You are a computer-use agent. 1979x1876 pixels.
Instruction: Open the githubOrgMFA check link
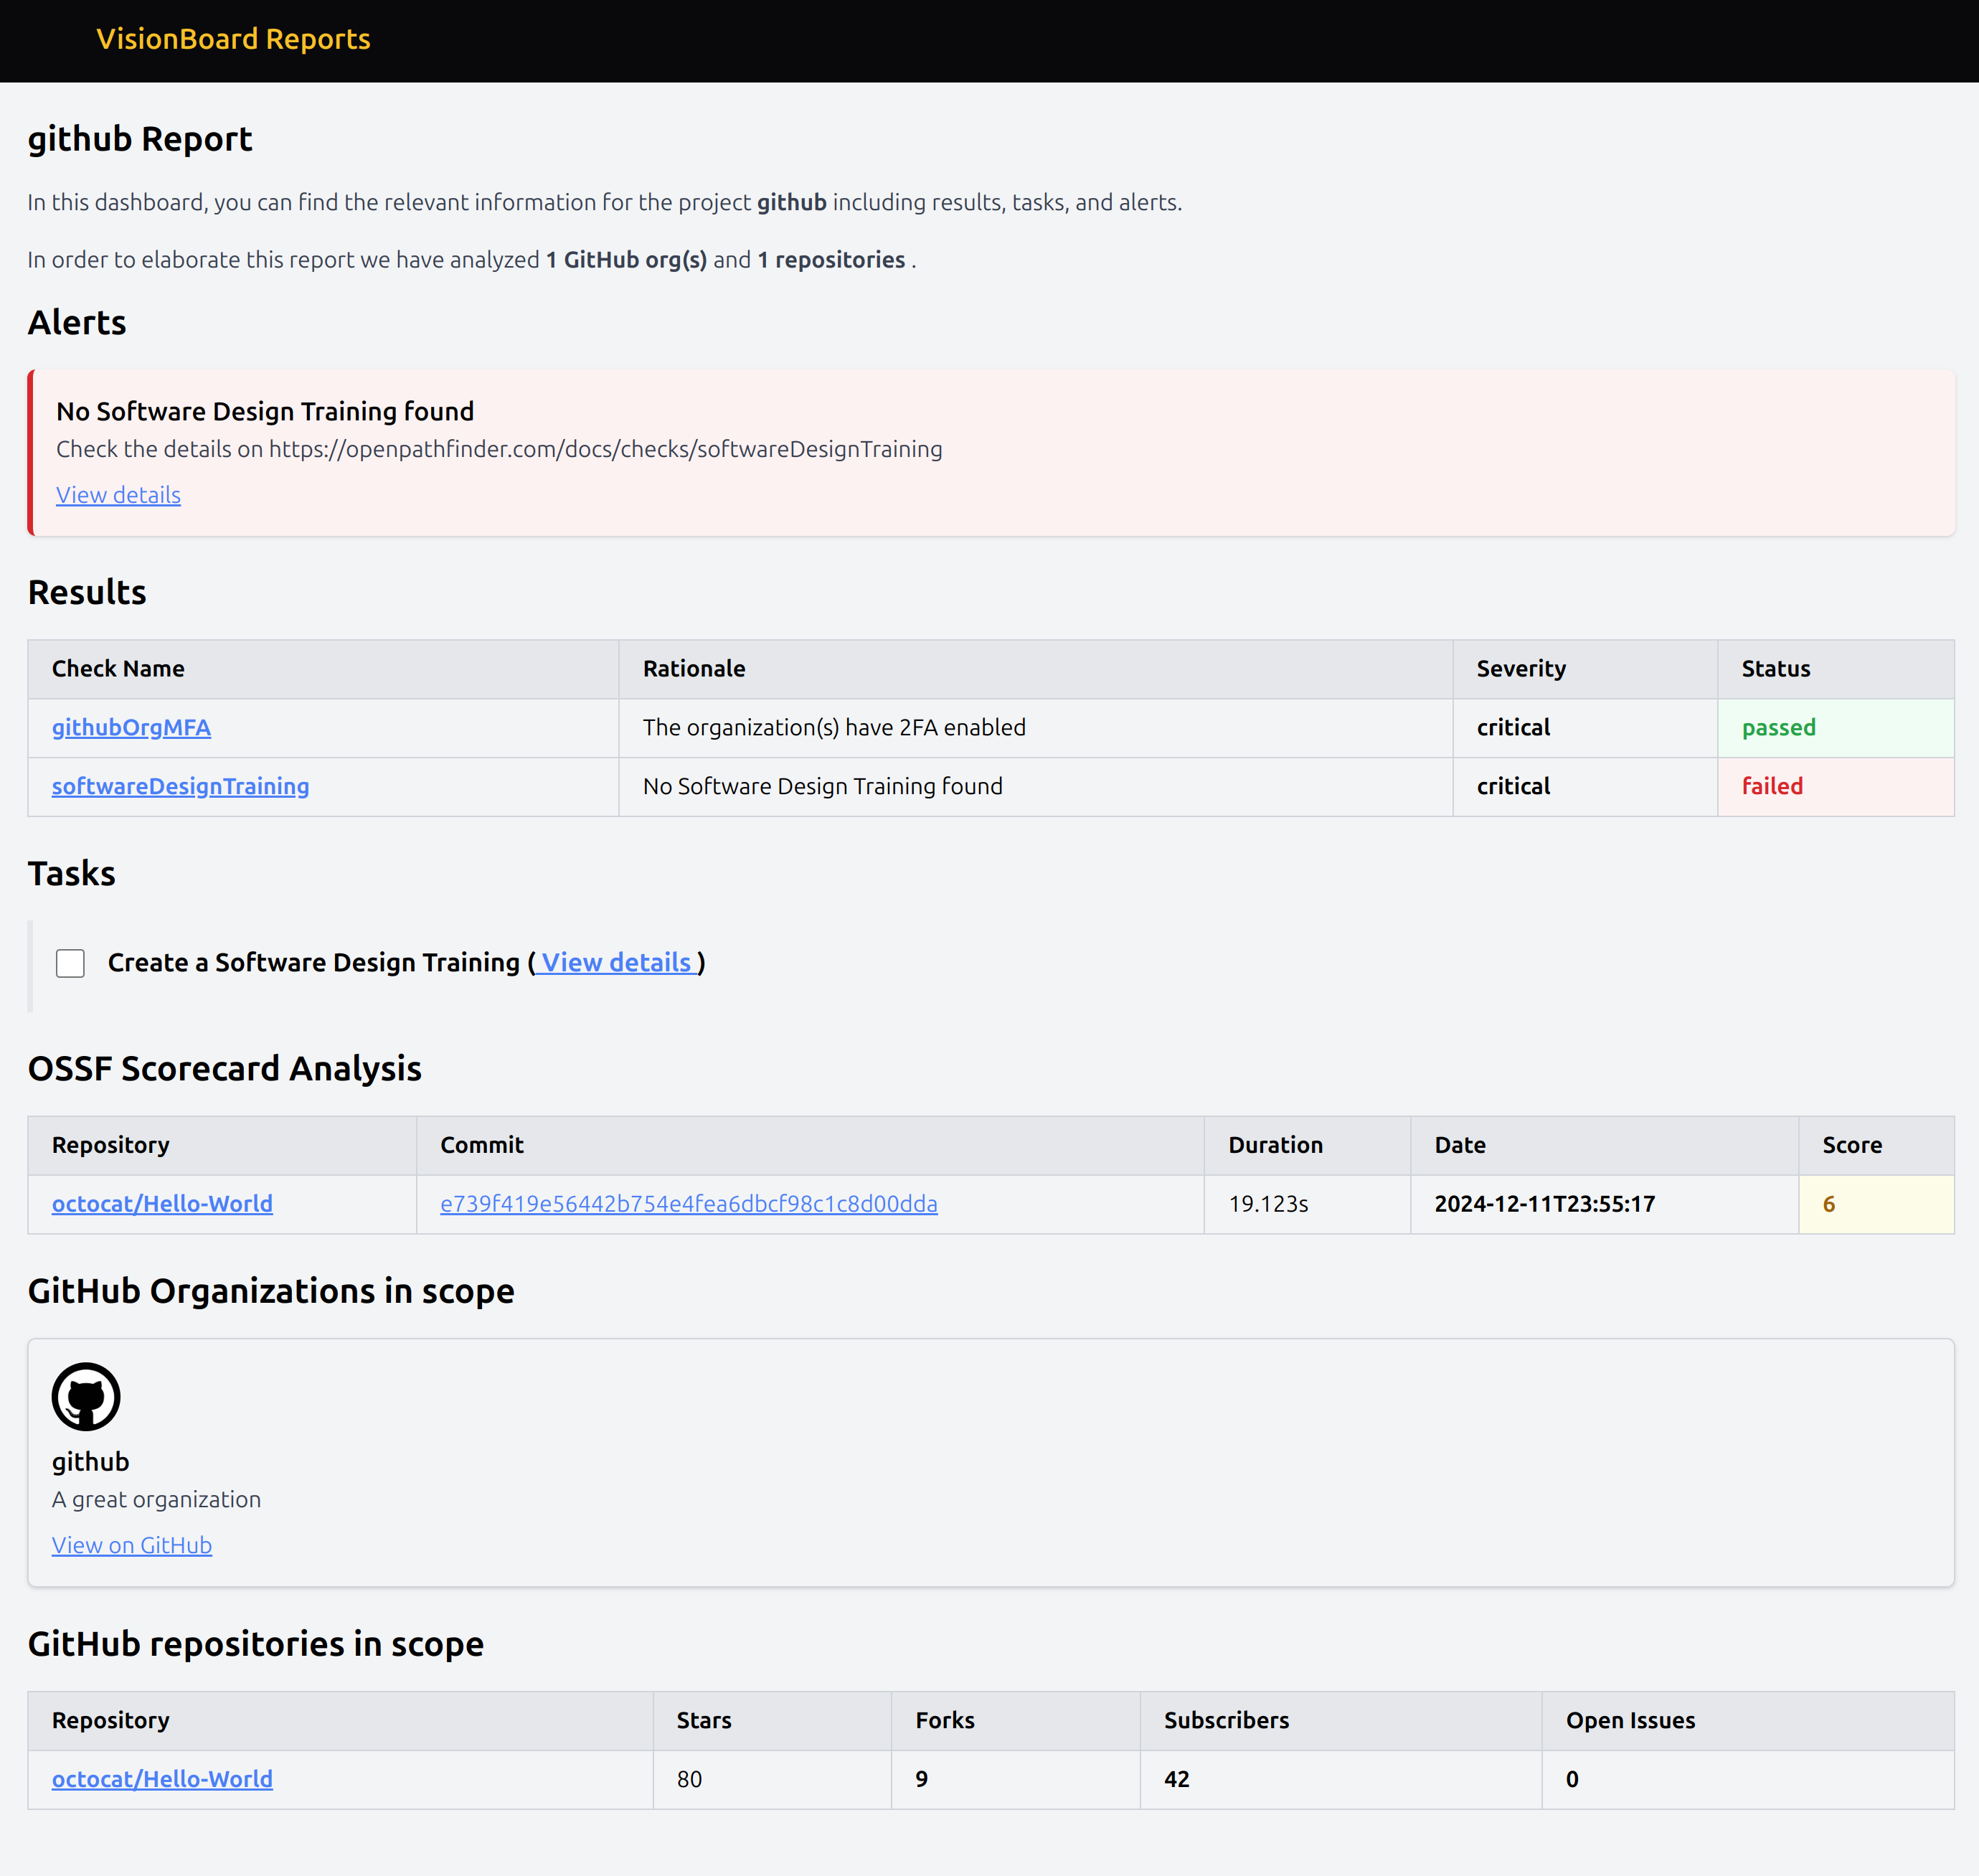pyautogui.click(x=131, y=727)
